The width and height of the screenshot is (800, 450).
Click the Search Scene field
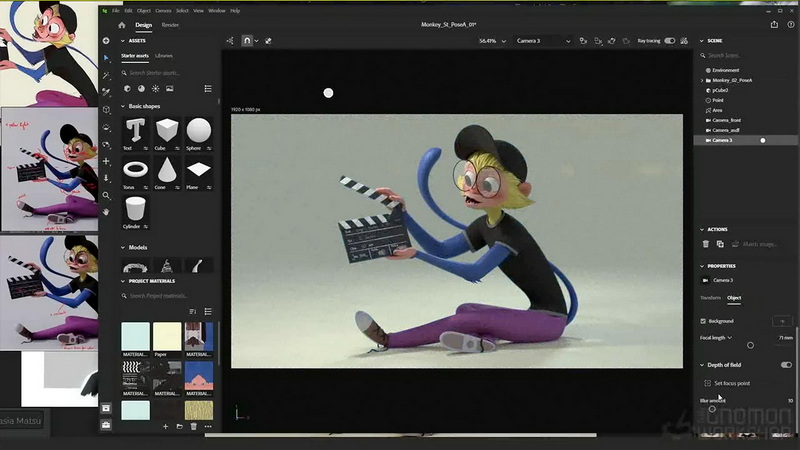pos(745,55)
